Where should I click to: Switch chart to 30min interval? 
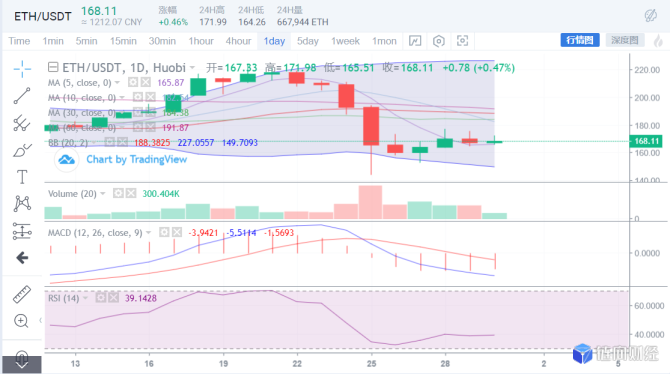[x=162, y=41]
